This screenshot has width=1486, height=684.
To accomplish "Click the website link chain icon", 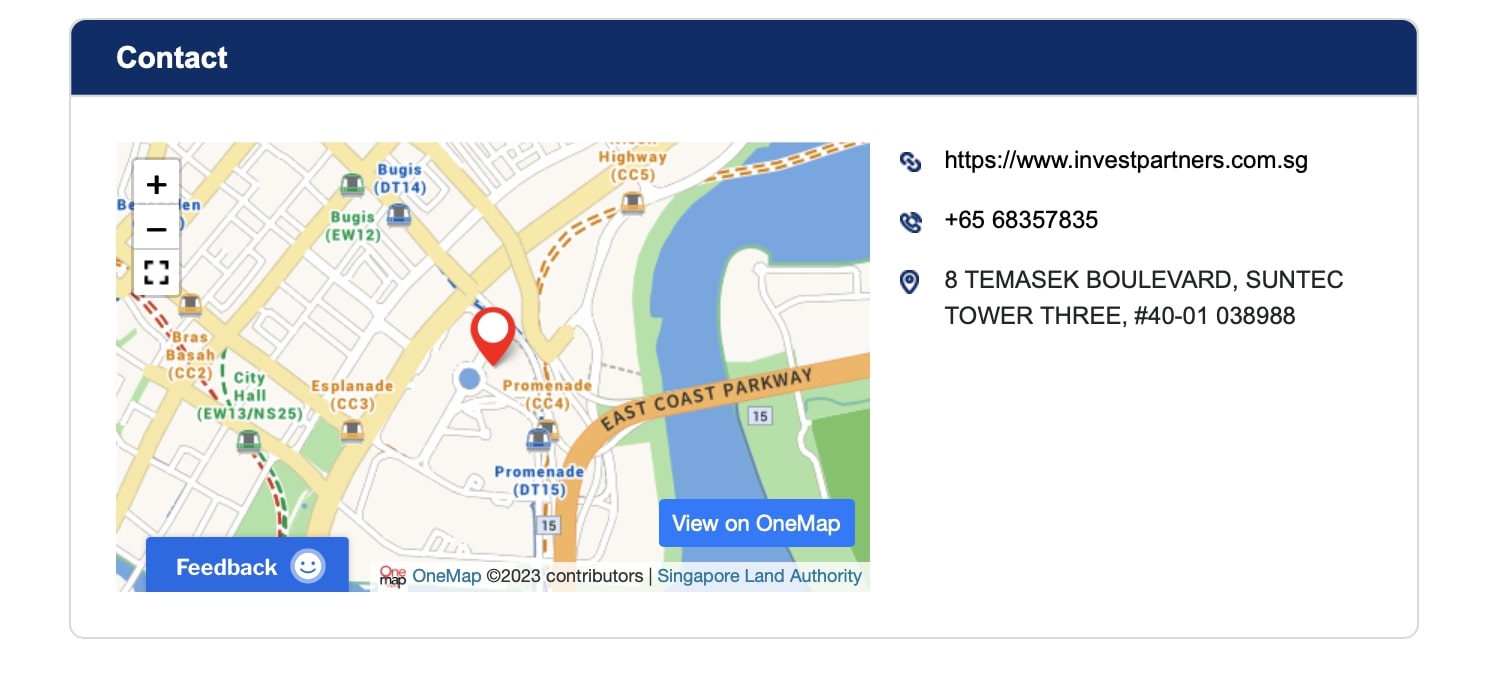I will coord(910,161).
